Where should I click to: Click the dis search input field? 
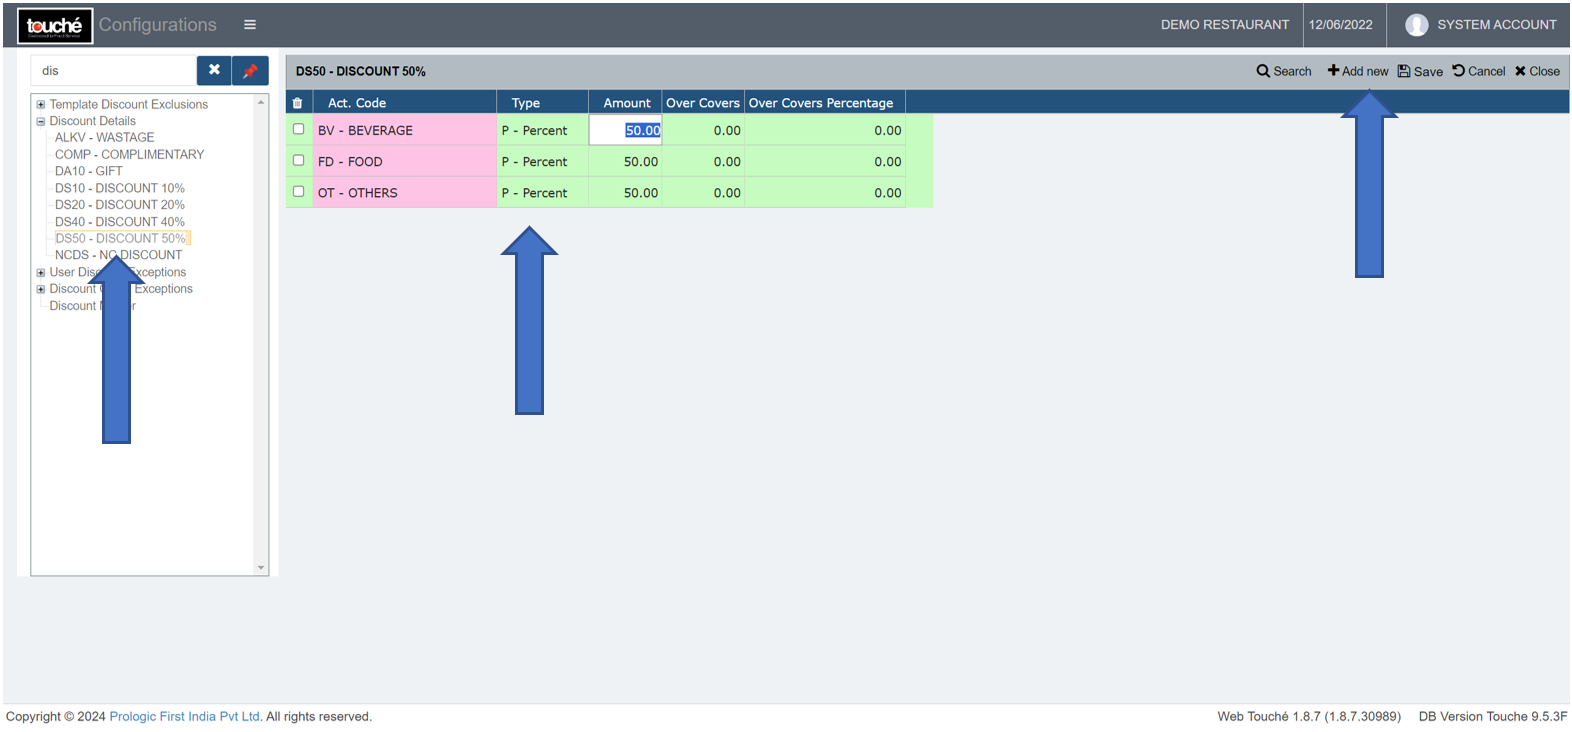pos(115,71)
